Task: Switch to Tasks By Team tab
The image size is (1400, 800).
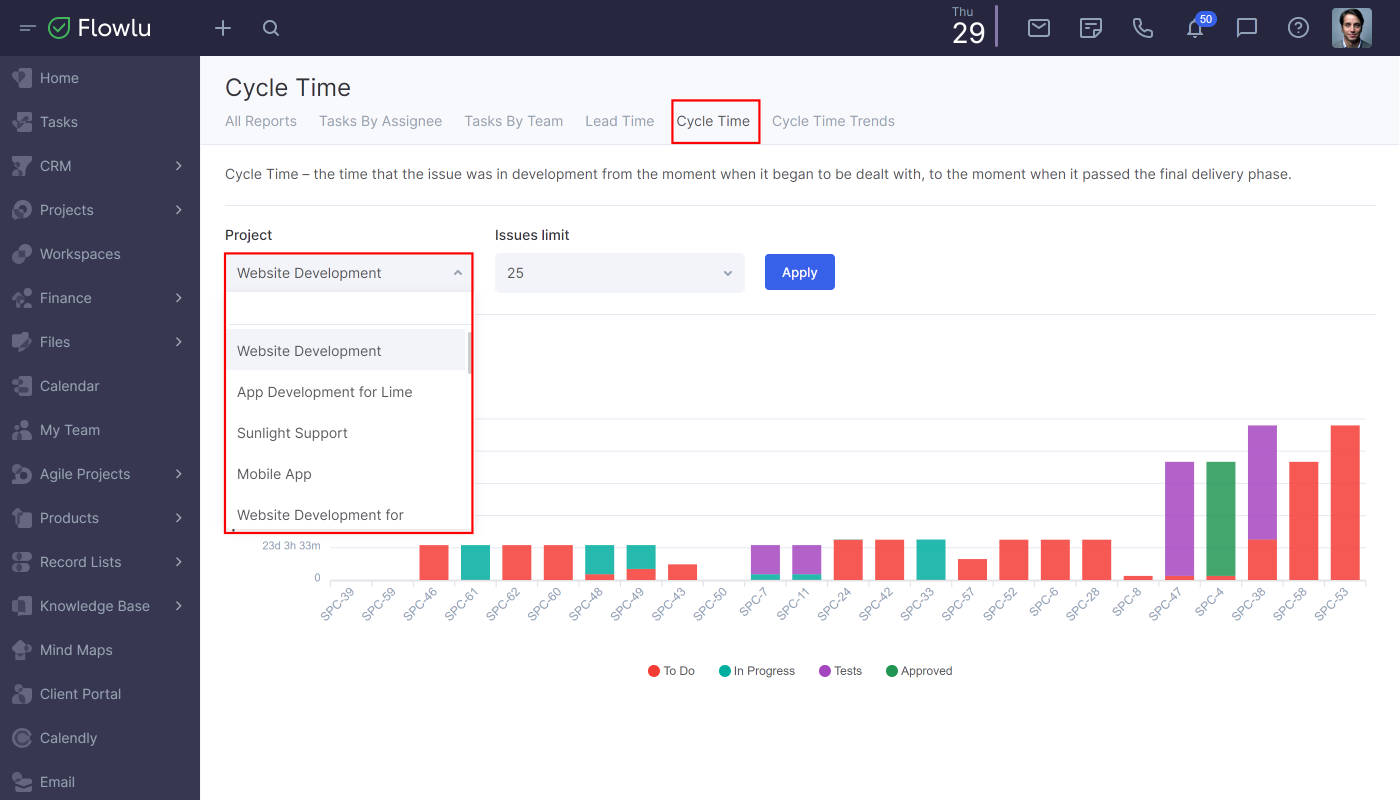Action: coord(513,121)
